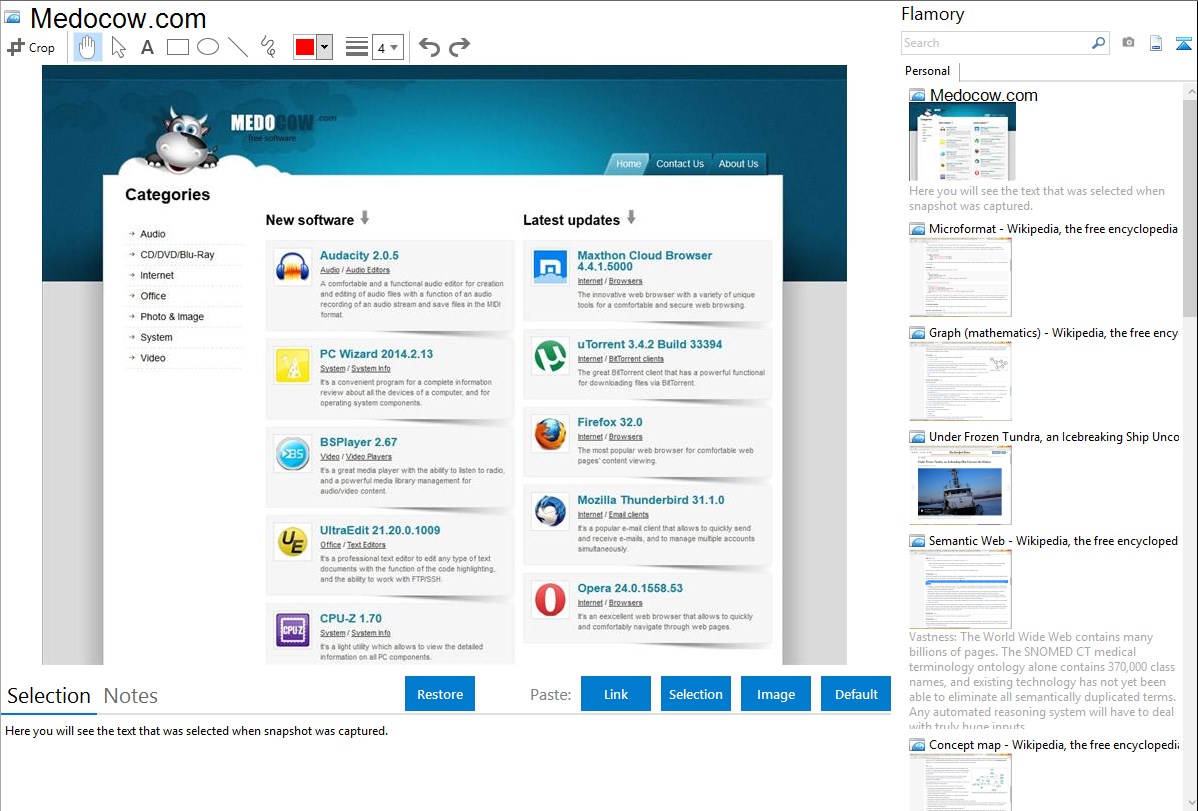
Task: Choose the text annotation tool
Action: 147,47
